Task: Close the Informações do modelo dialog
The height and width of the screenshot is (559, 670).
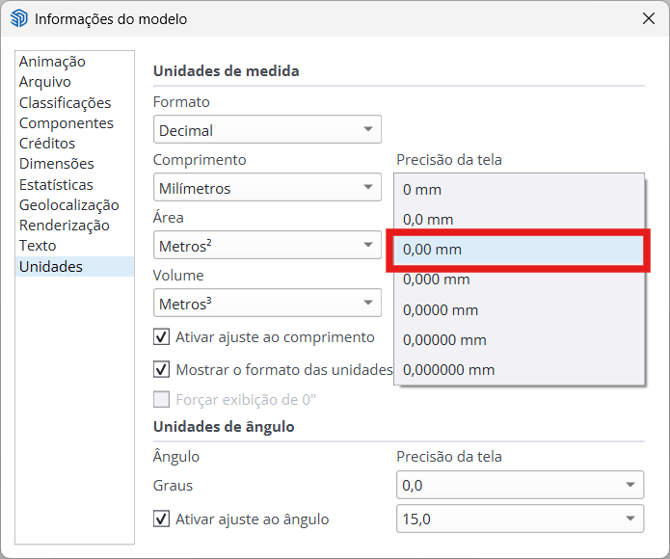Action: click(647, 19)
